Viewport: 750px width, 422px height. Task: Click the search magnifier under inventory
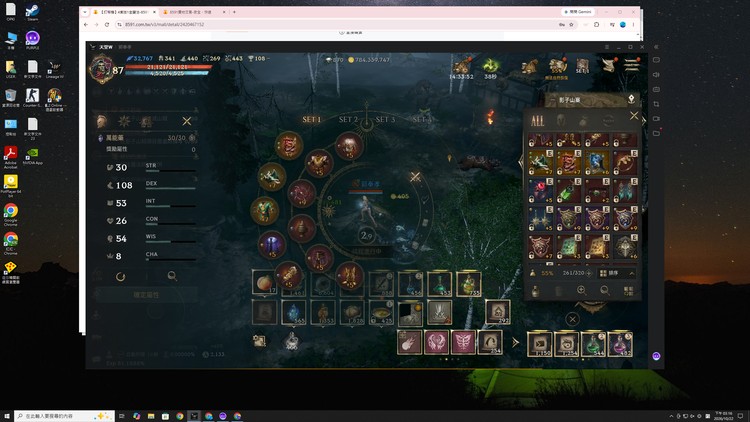click(605, 290)
